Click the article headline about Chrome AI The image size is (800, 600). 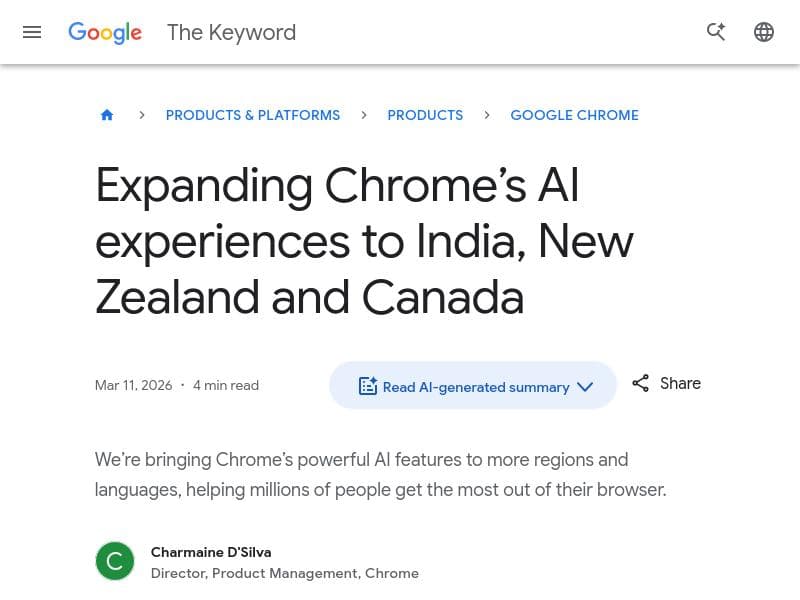coord(363,240)
